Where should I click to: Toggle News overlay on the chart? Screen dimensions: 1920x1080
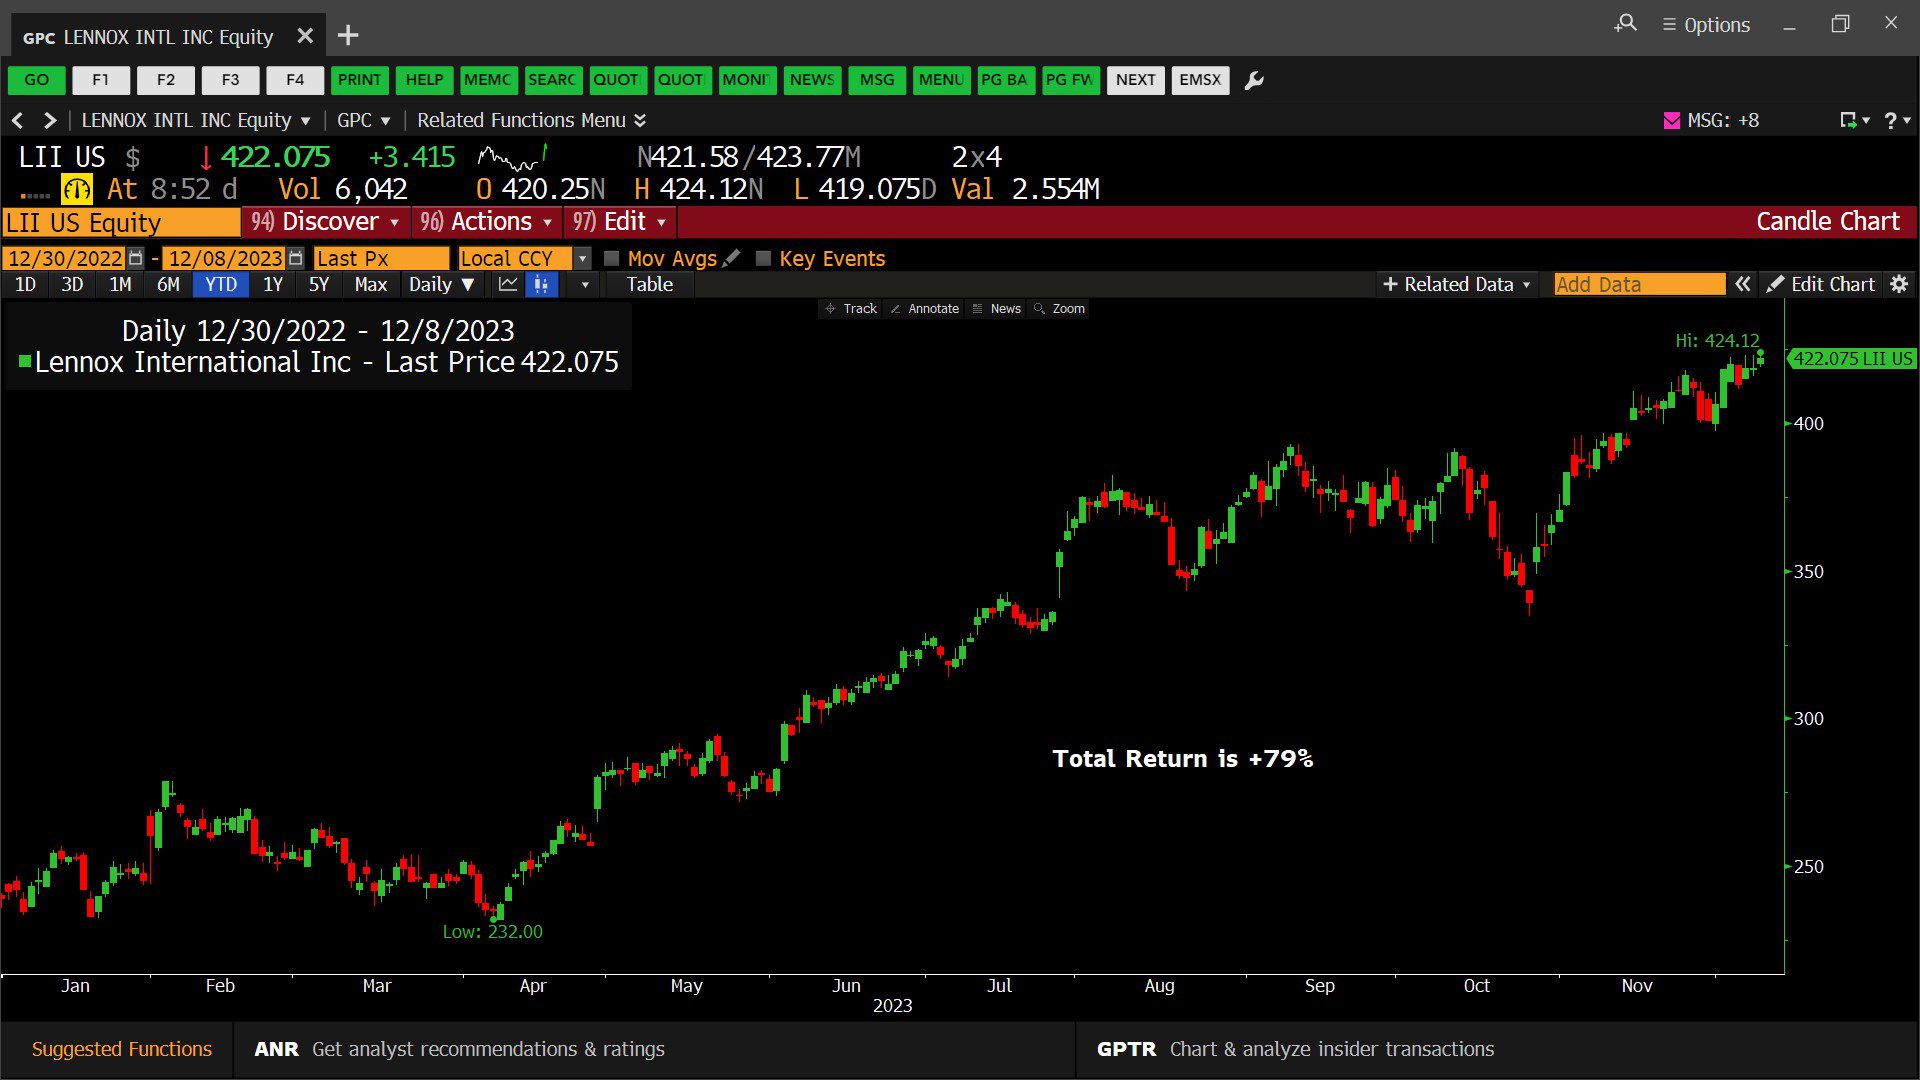tap(996, 308)
